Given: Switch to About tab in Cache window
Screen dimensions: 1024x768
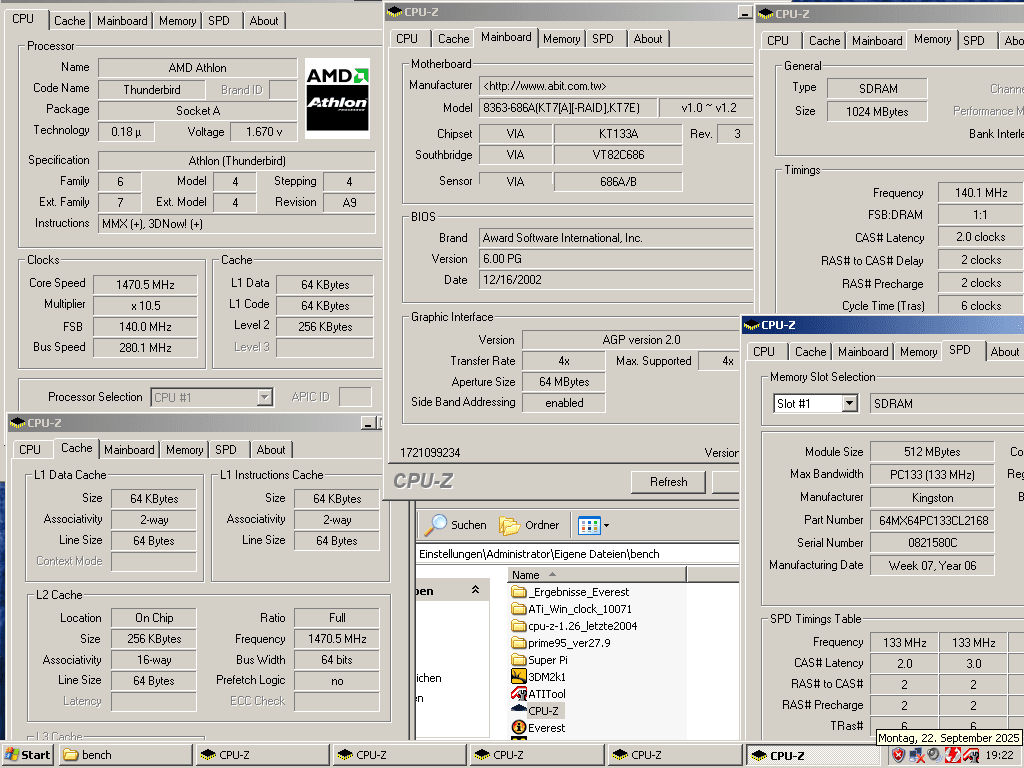Looking at the screenshot, I should 270,449.
